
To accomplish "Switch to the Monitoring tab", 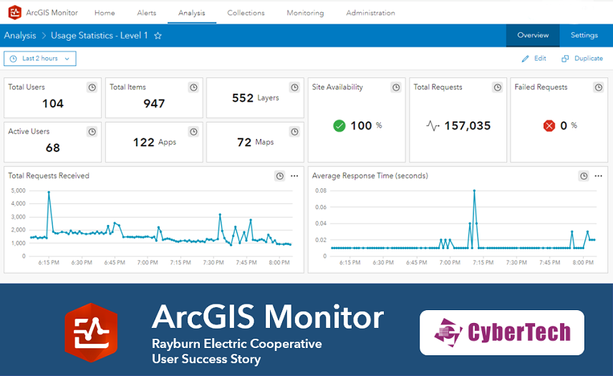I will point(305,13).
